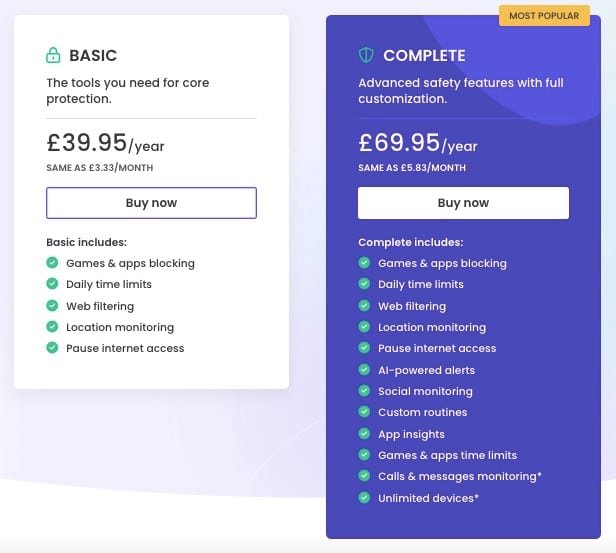Screen dimensions: 616x553
Task: Click checkmark beside Basic Games & apps blocking
Action: pyautogui.click(x=52, y=263)
